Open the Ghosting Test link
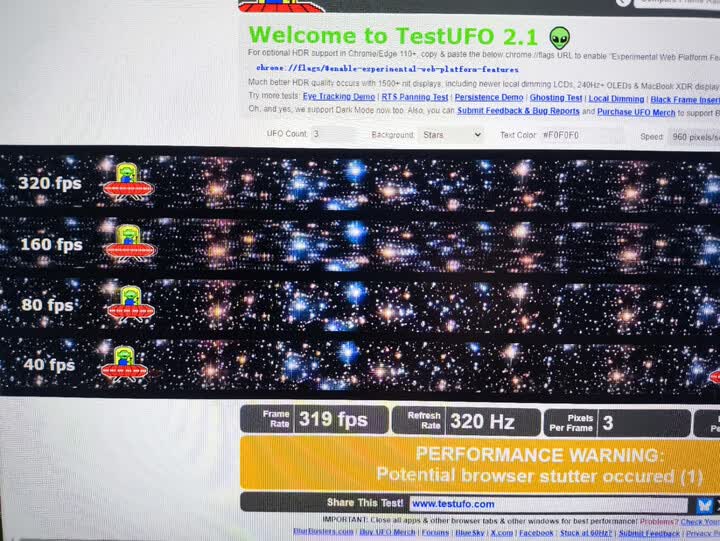 click(x=556, y=98)
